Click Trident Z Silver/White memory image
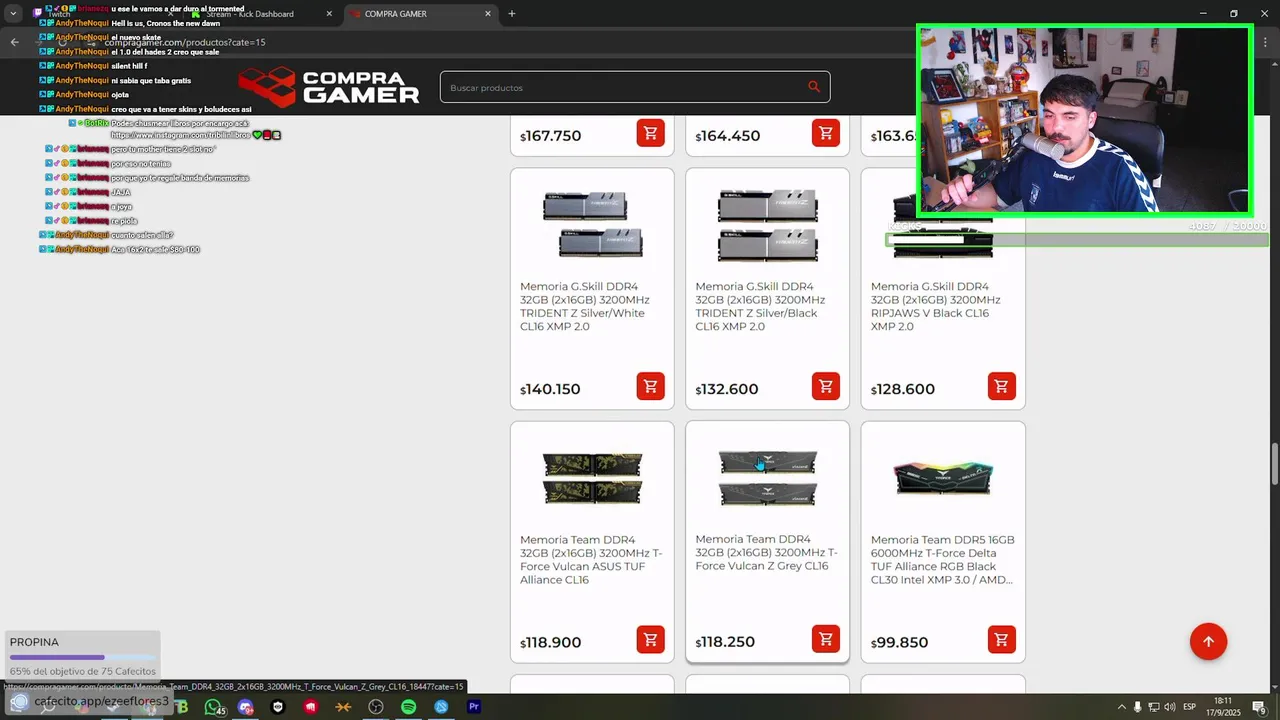Viewport: 1280px width, 720px height. tap(592, 224)
